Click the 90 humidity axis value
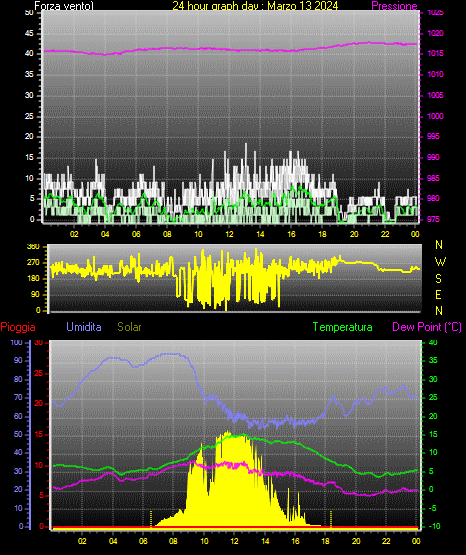The width and height of the screenshot is (466, 555). (x=18, y=360)
